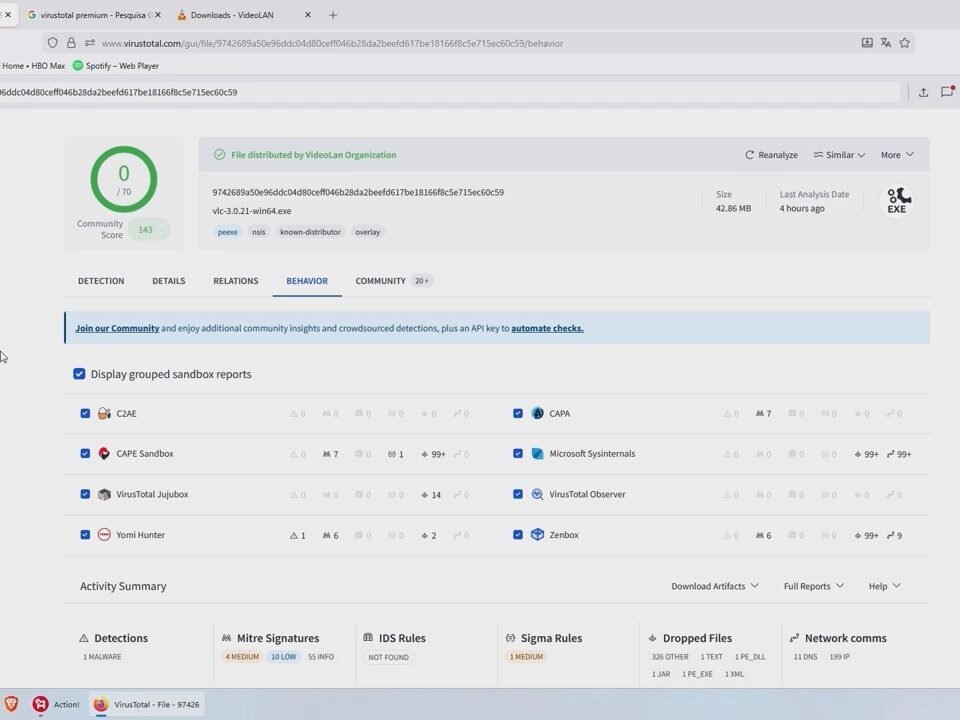Uncheck Display grouped sandbox reports

pyautogui.click(x=79, y=374)
